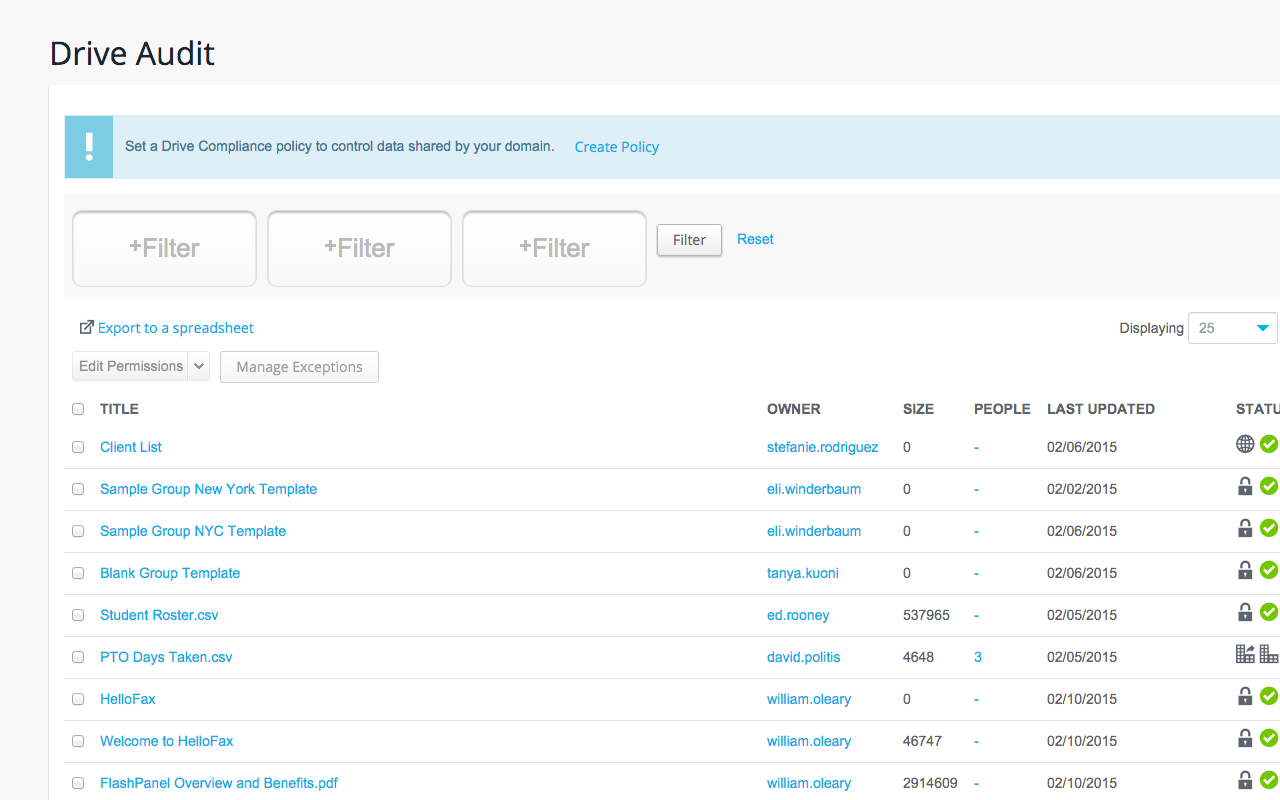This screenshot has width=1280, height=800.
Task: Click the Drive Audit page heading
Action: (132, 53)
